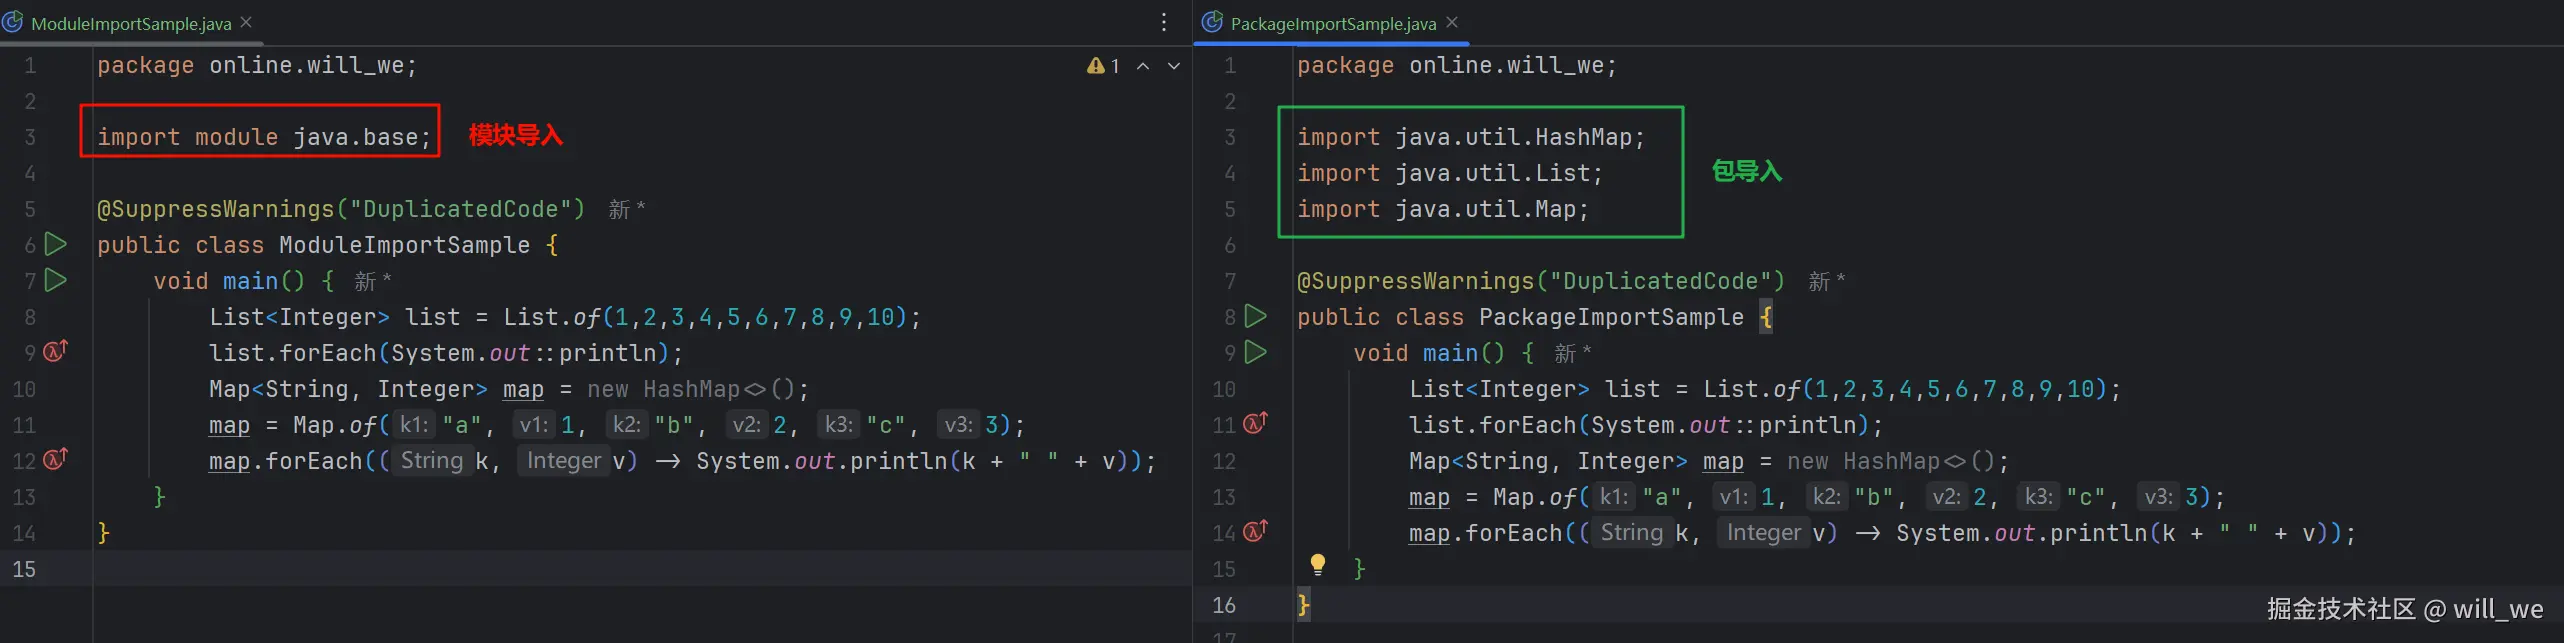Click author hint above ModuleImportSample class
This screenshot has width=2564, height=643.
pyautogui.click(x=626, y=209)
